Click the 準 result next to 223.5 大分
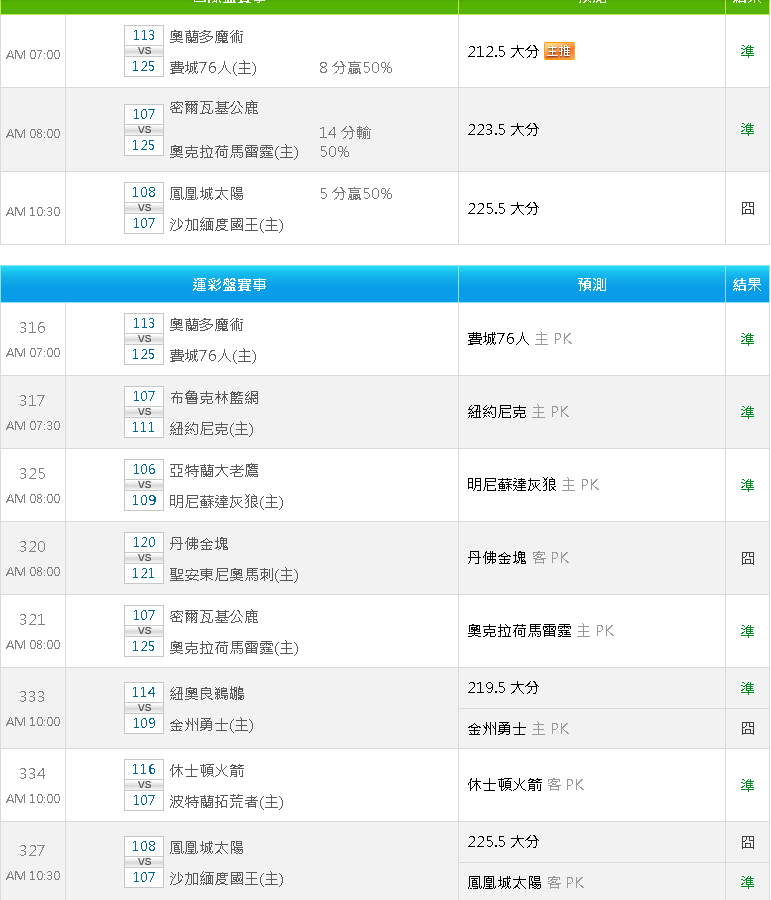This screenshot has height=900, width=771. [x=747, y=129]
